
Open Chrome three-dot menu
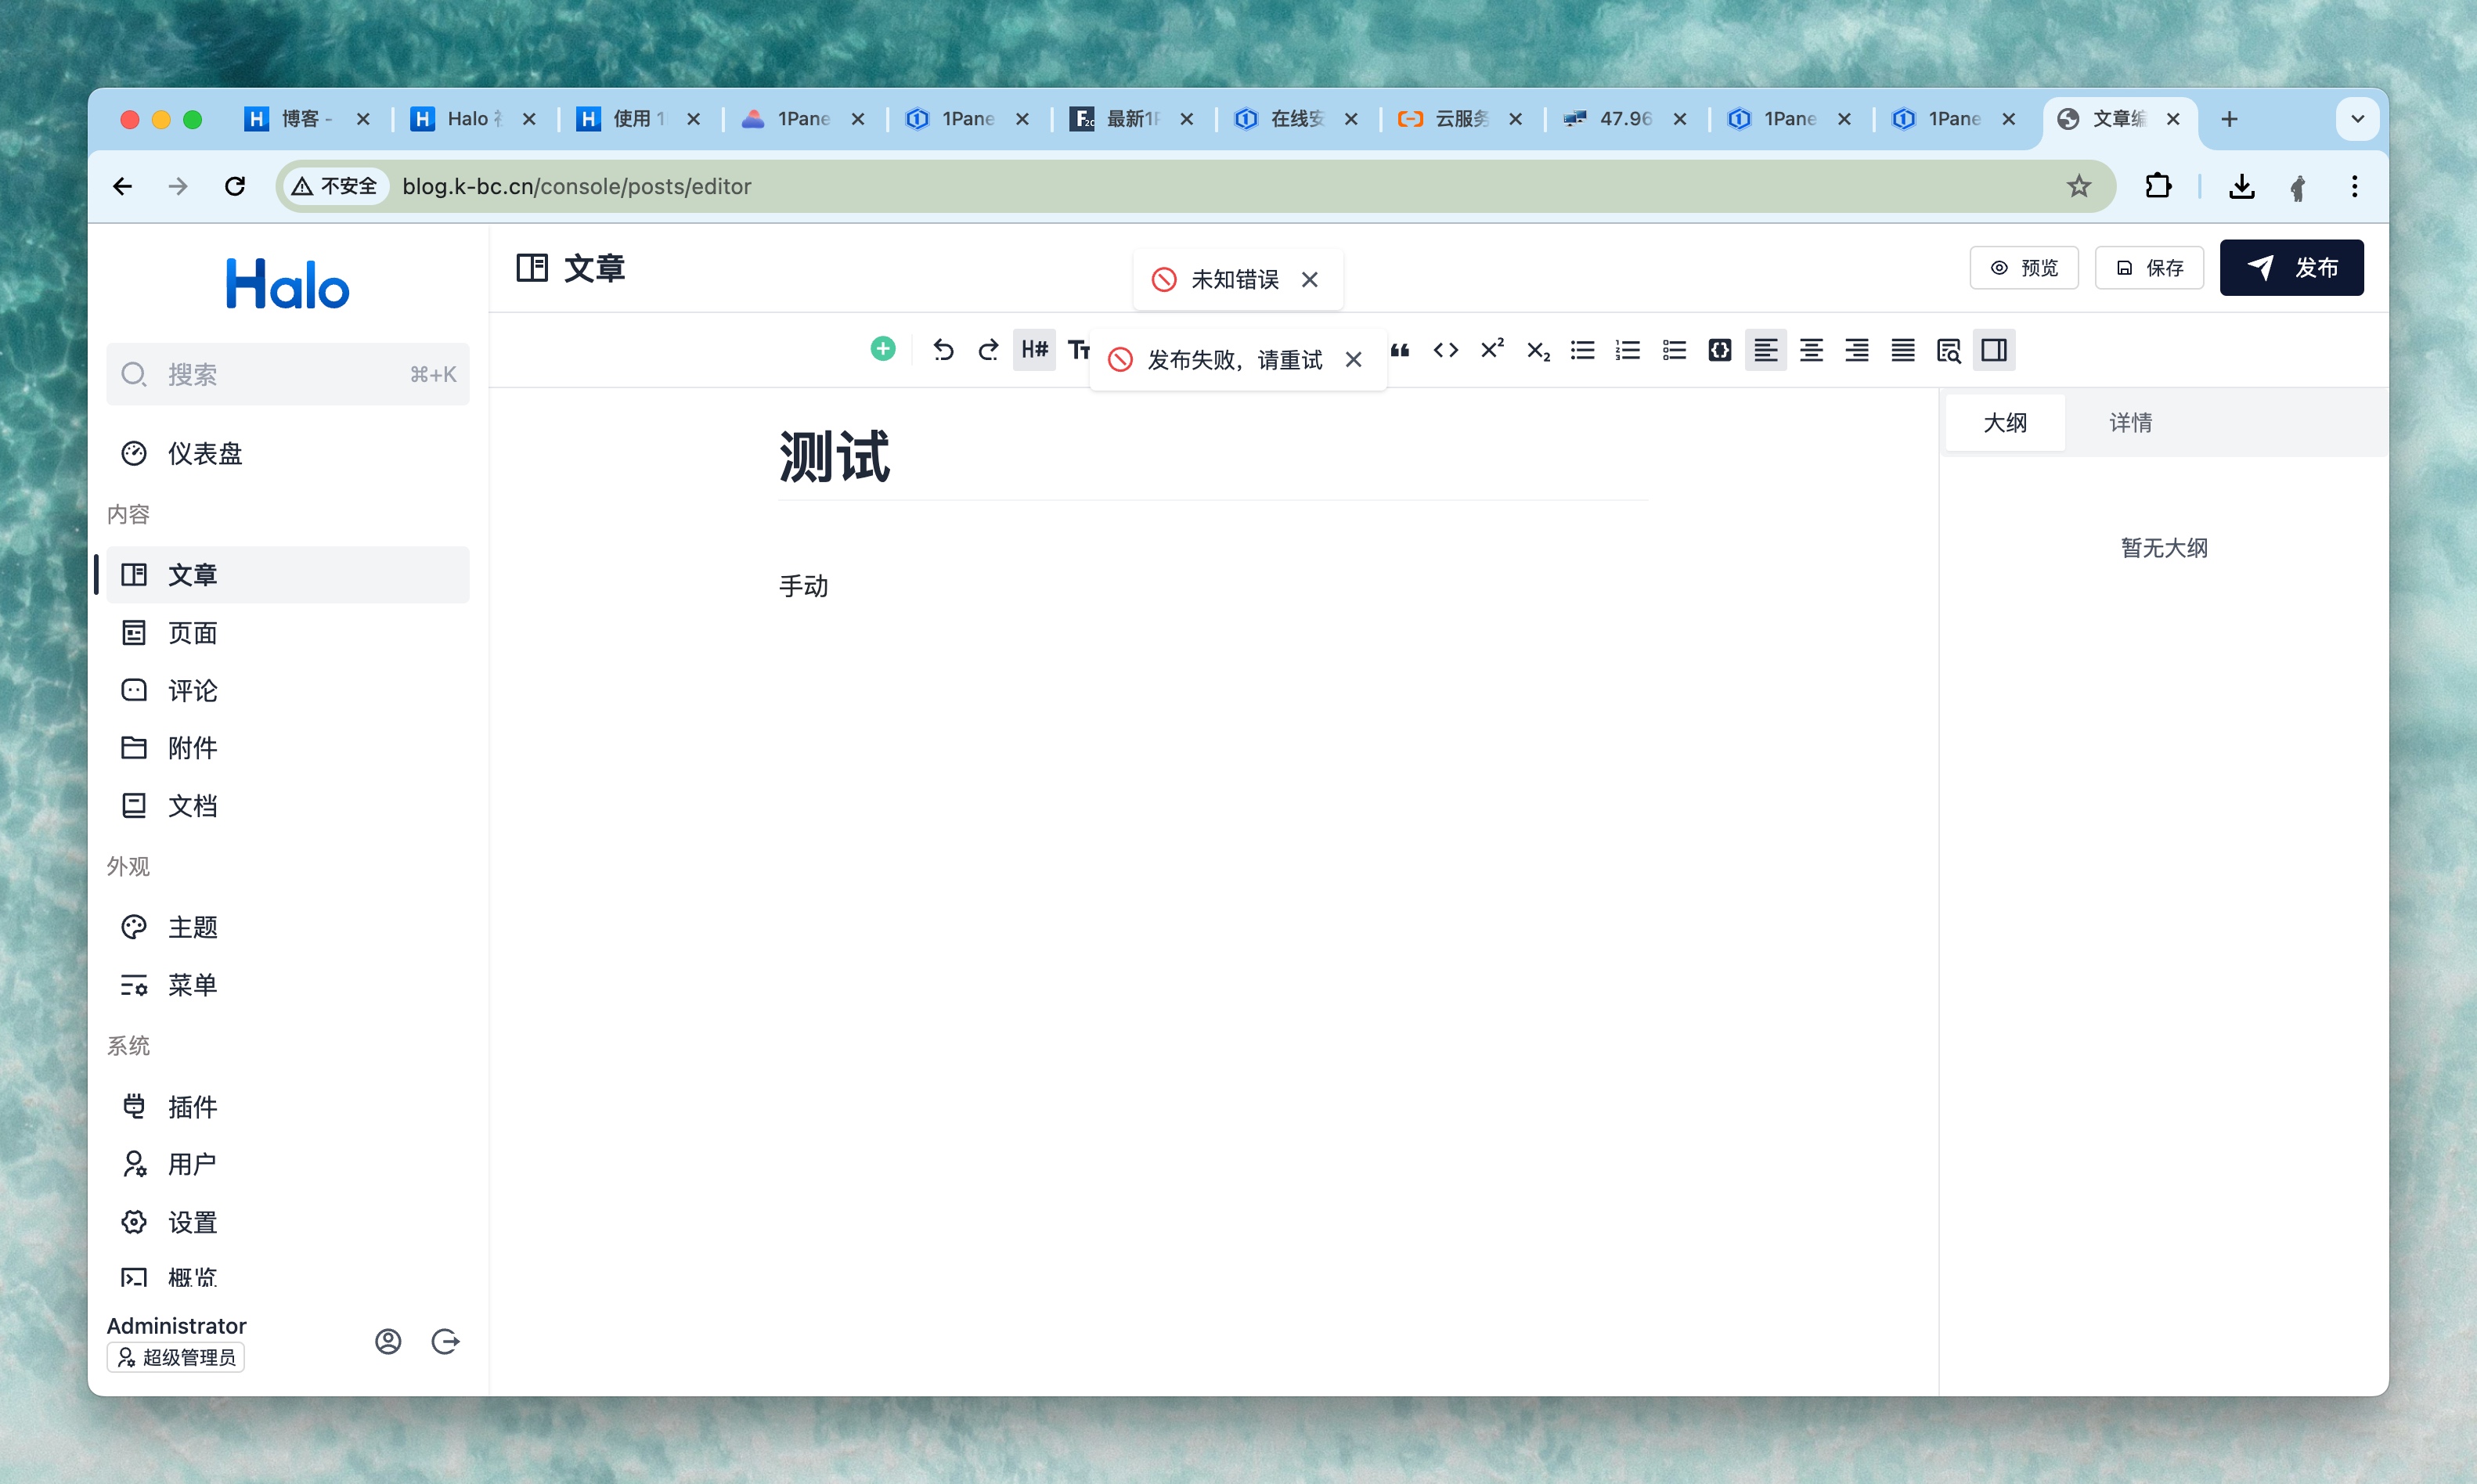click(x=2354, y=186)
